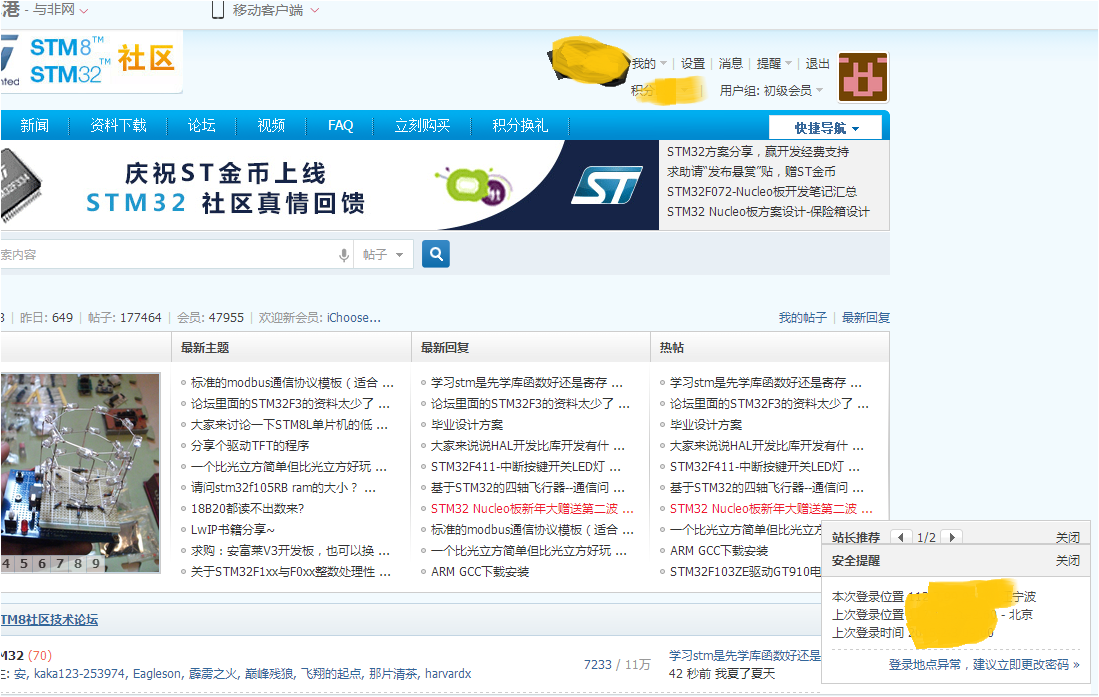Click moderator Eagleson link
Screen dimensions: 1099x697
pos(157,674)
